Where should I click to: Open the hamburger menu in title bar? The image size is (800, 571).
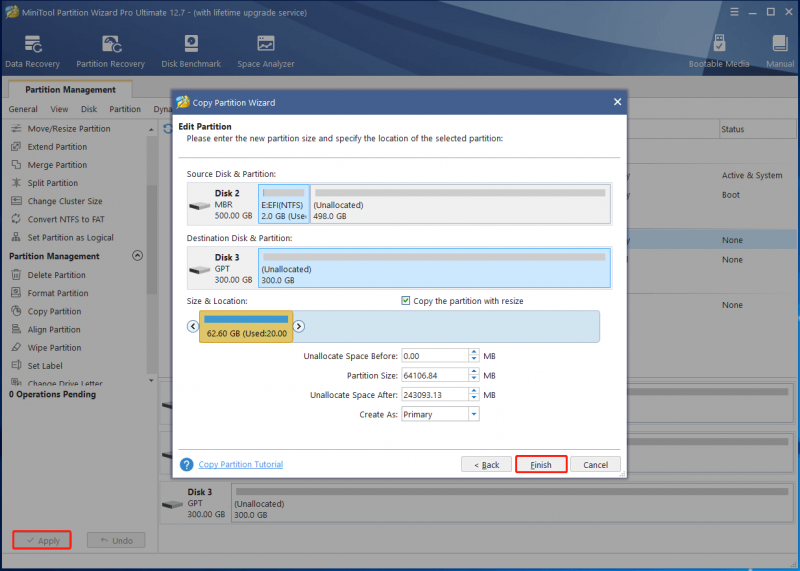(734, 12)
